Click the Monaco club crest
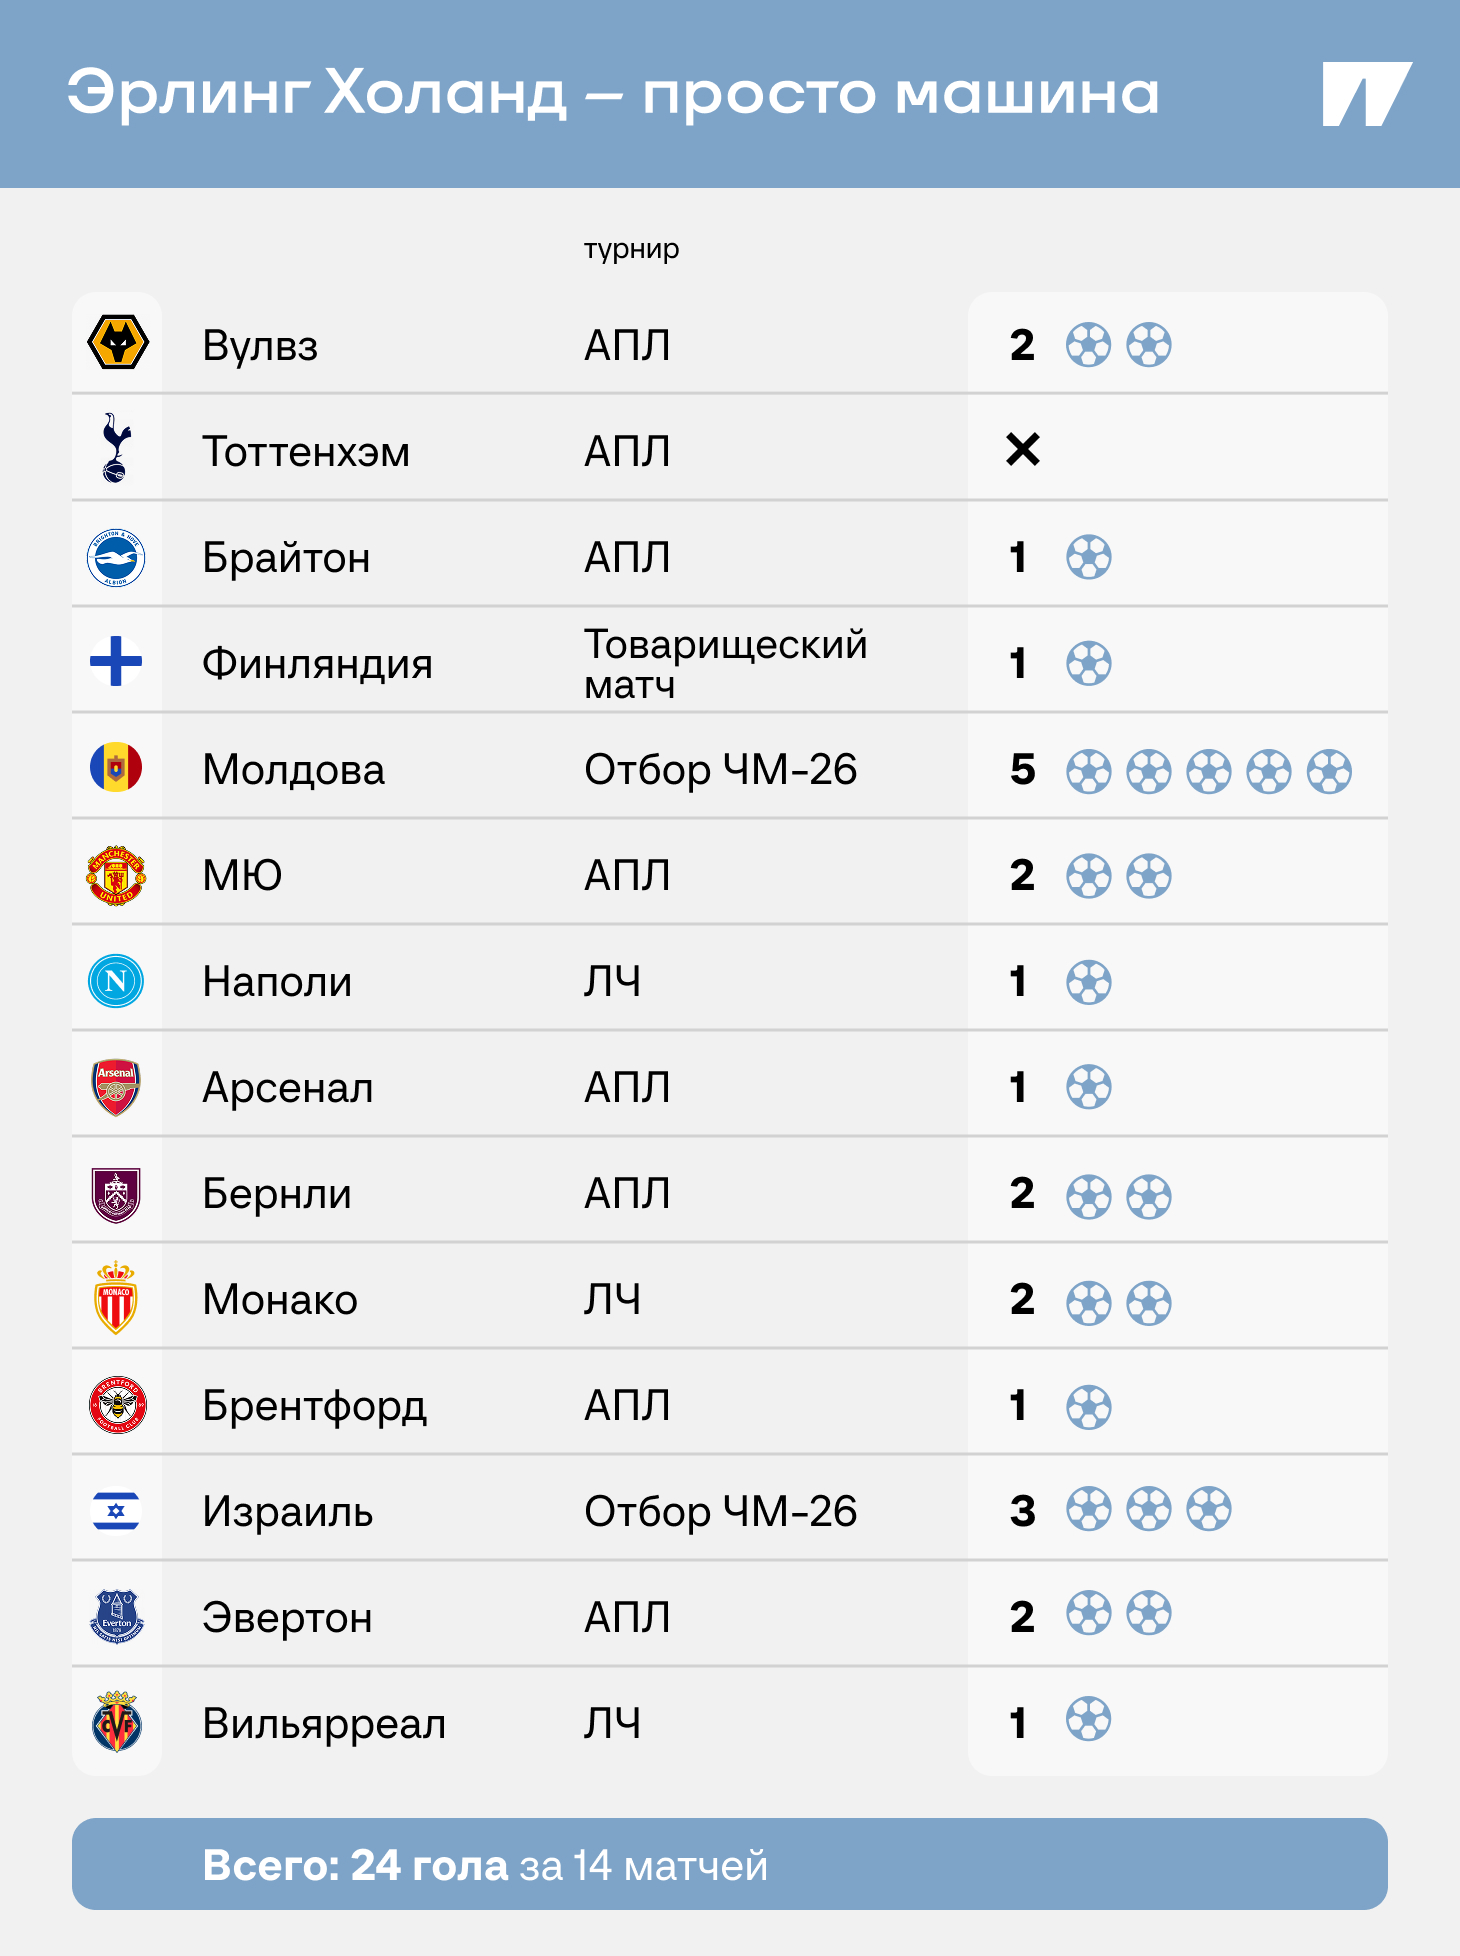 (117, 1299)
